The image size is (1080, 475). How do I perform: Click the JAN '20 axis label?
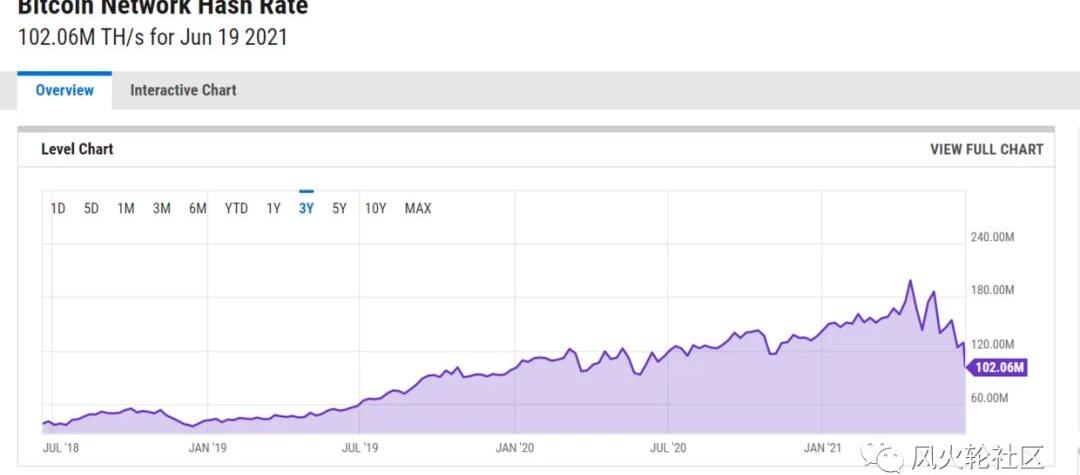[x=515, y=447]
